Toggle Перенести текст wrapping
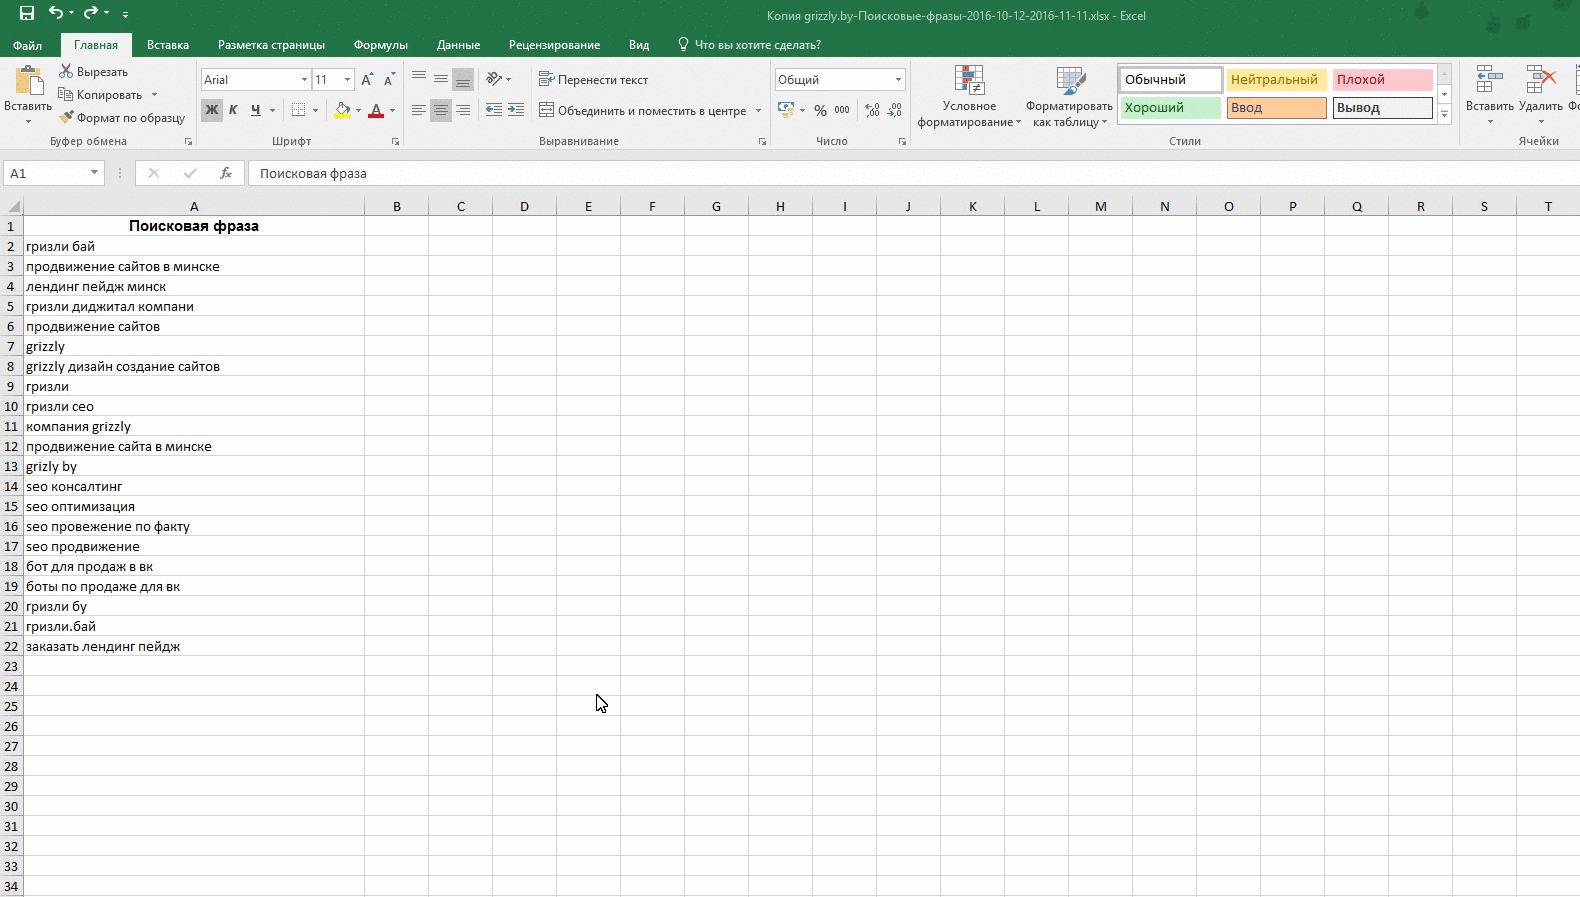The height and width of the screenshot is (897, 1580). [x=594, y=79]
